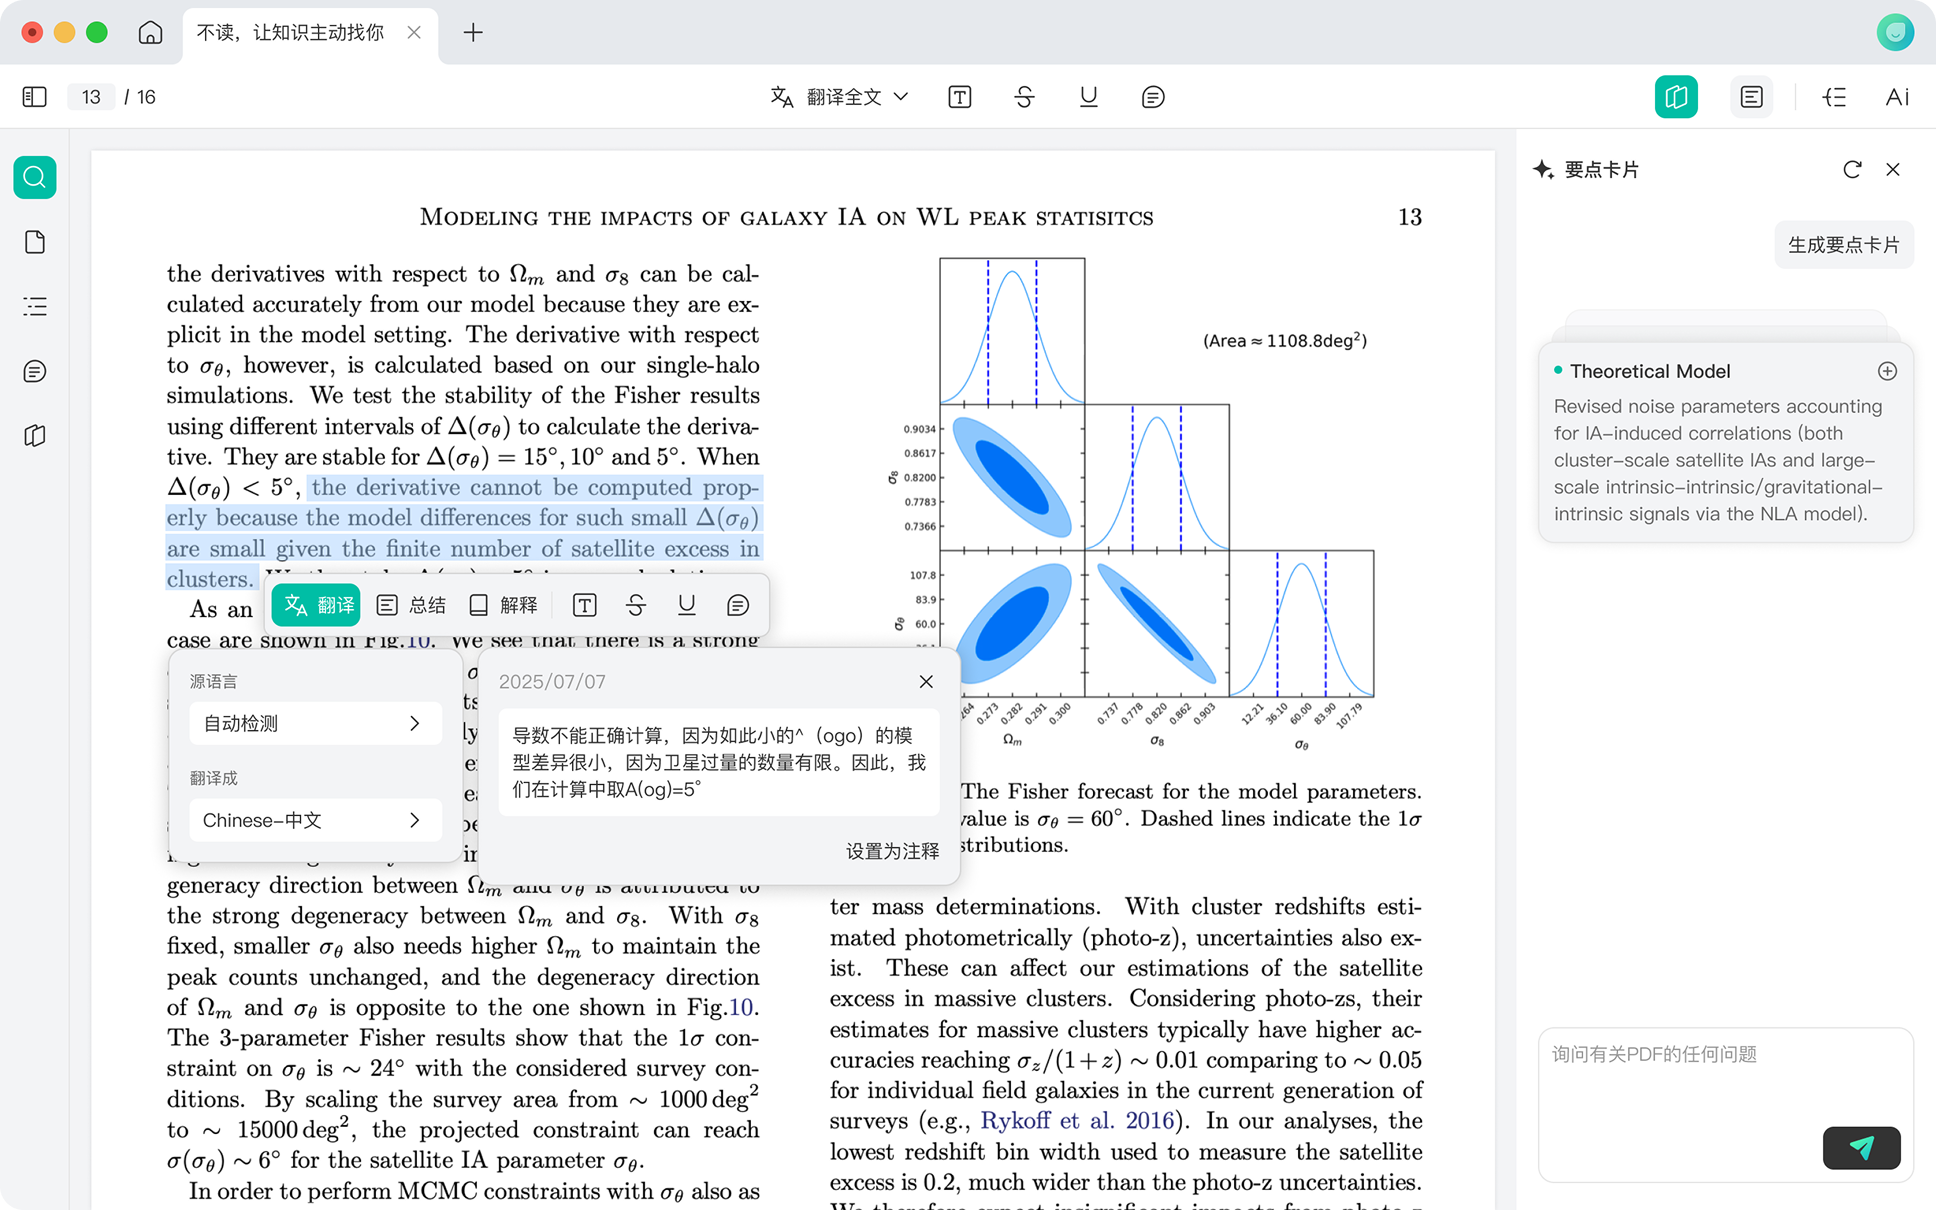Select 总结 in the selection popup
This screenshot has width=1936, height=1210.
(411, 605)
